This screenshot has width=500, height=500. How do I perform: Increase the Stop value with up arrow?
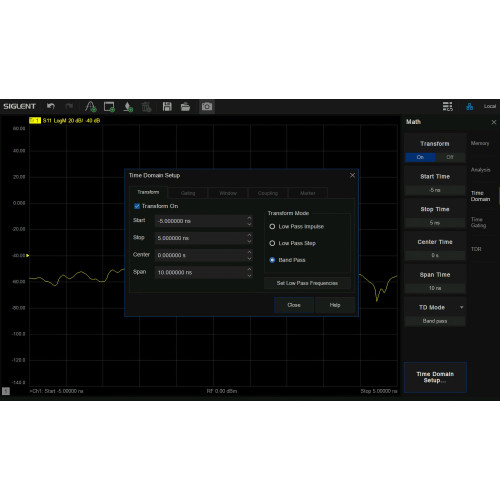click(249, 235)
